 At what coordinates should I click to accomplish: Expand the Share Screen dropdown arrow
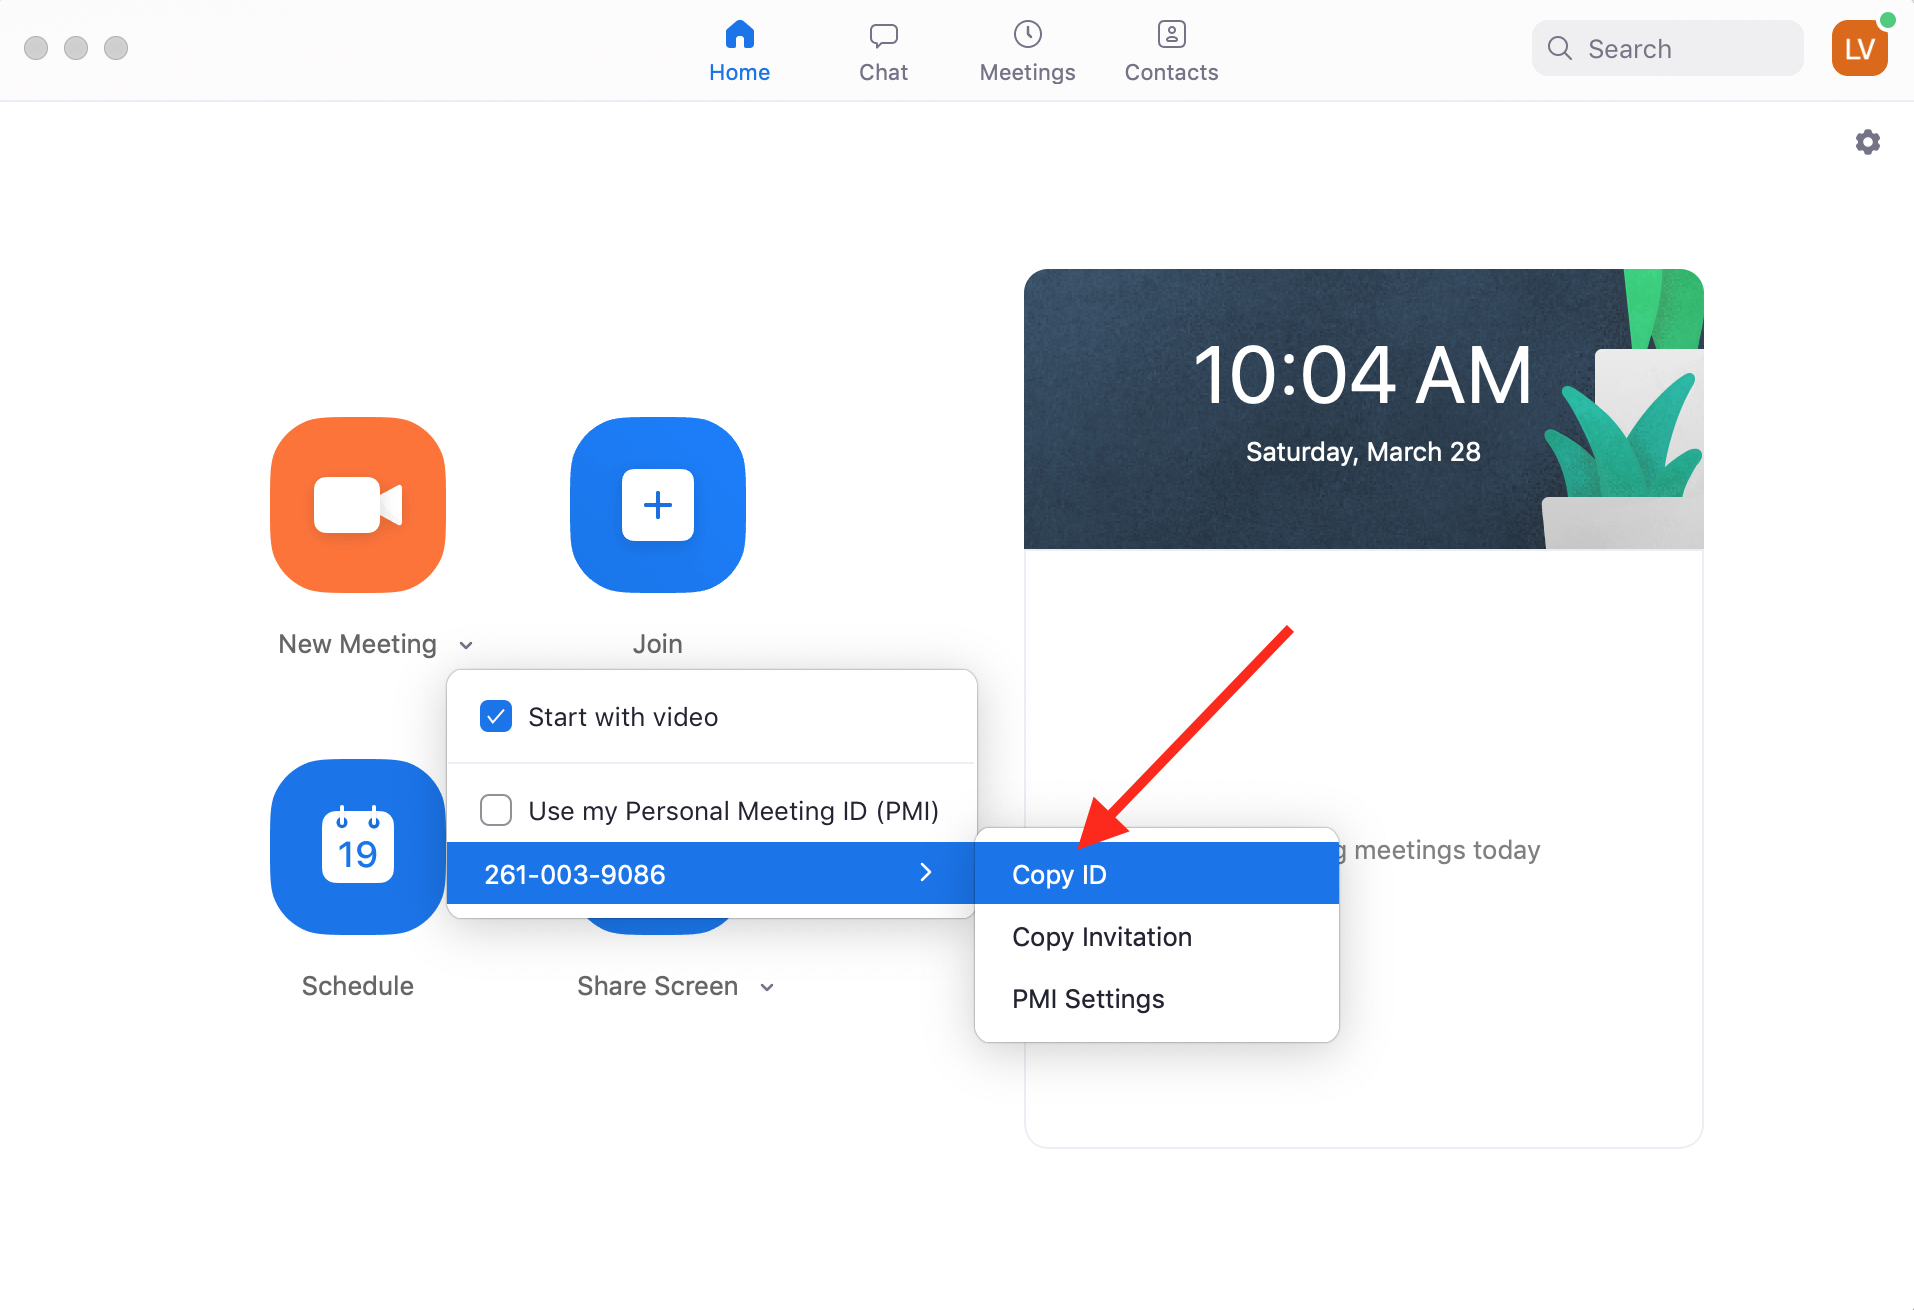[767, 988]
